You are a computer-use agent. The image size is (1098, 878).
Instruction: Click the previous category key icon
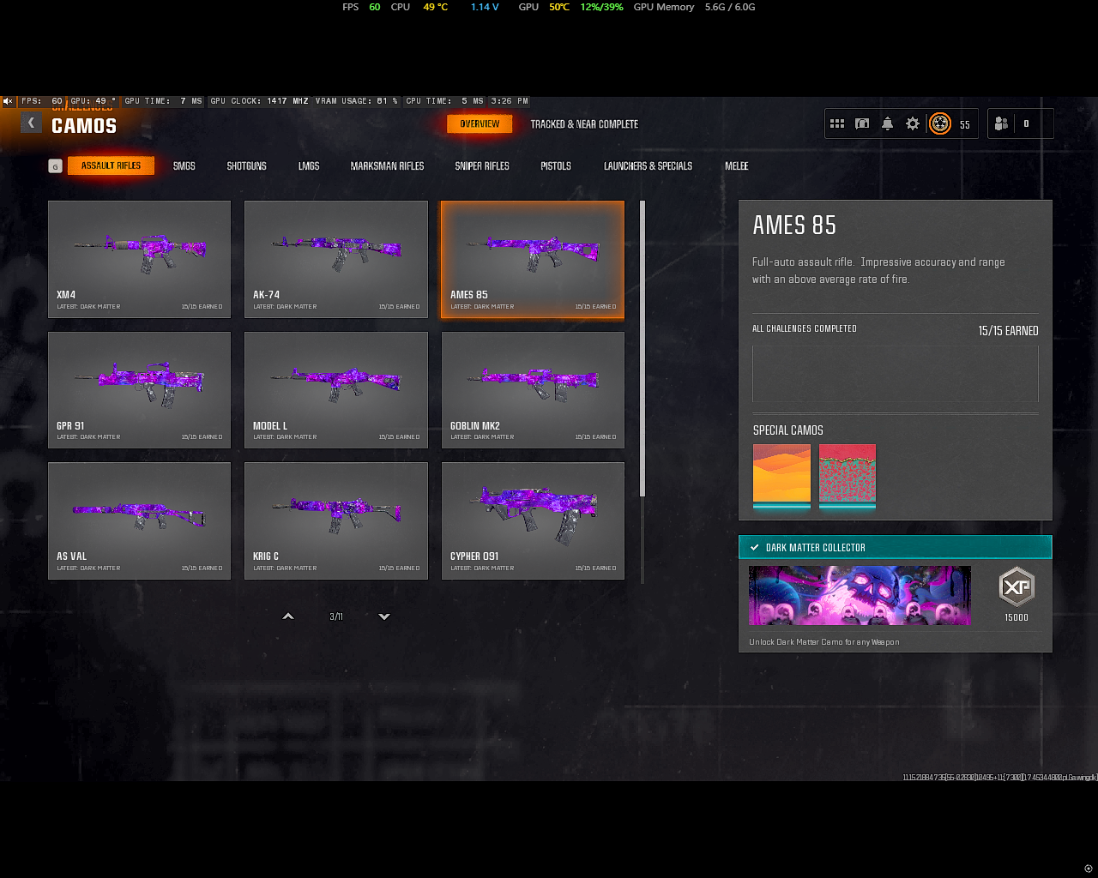55,166
